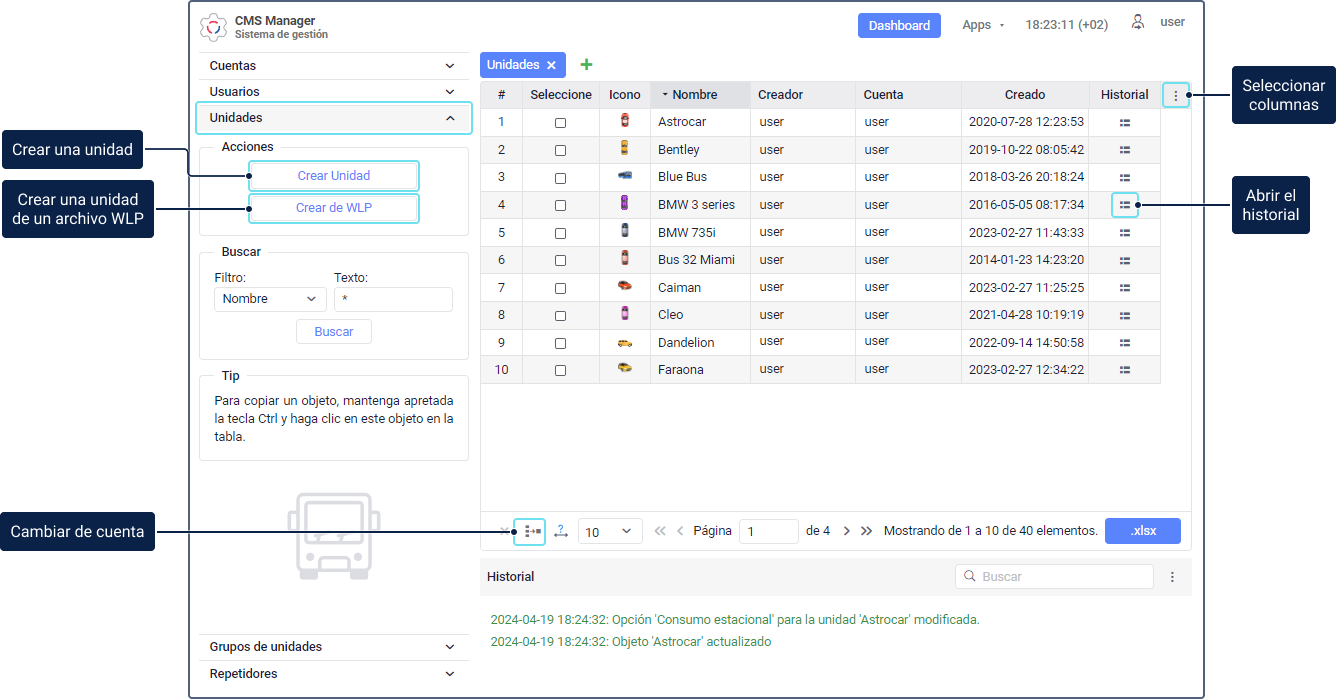The height and width of the screenshot is (699, 1338).
Task: Open the rows-per-page dropdown showing 10
Action: click(x=609, y=531)
